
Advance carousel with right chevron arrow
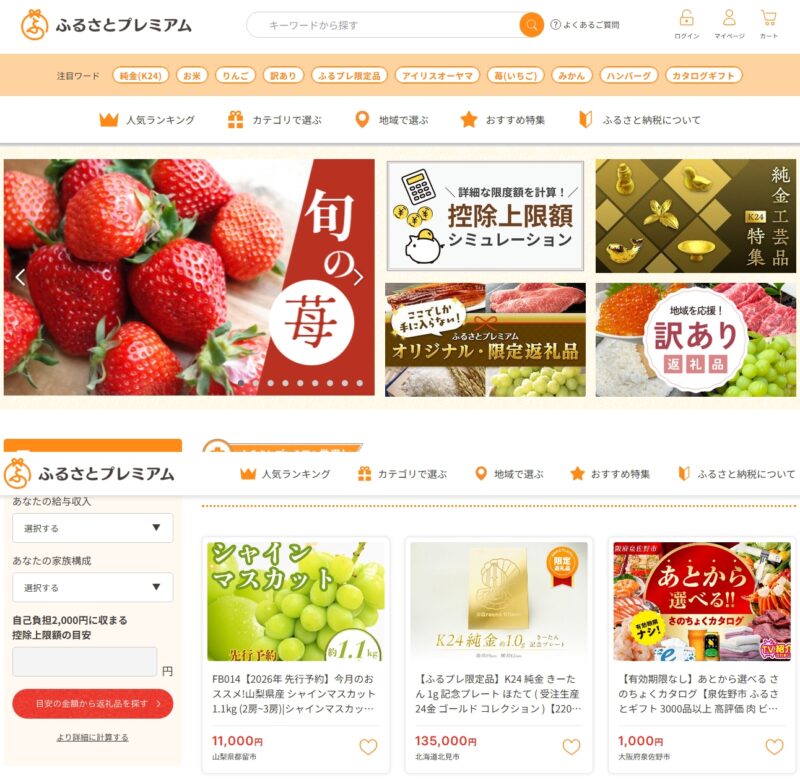point(358,277)
